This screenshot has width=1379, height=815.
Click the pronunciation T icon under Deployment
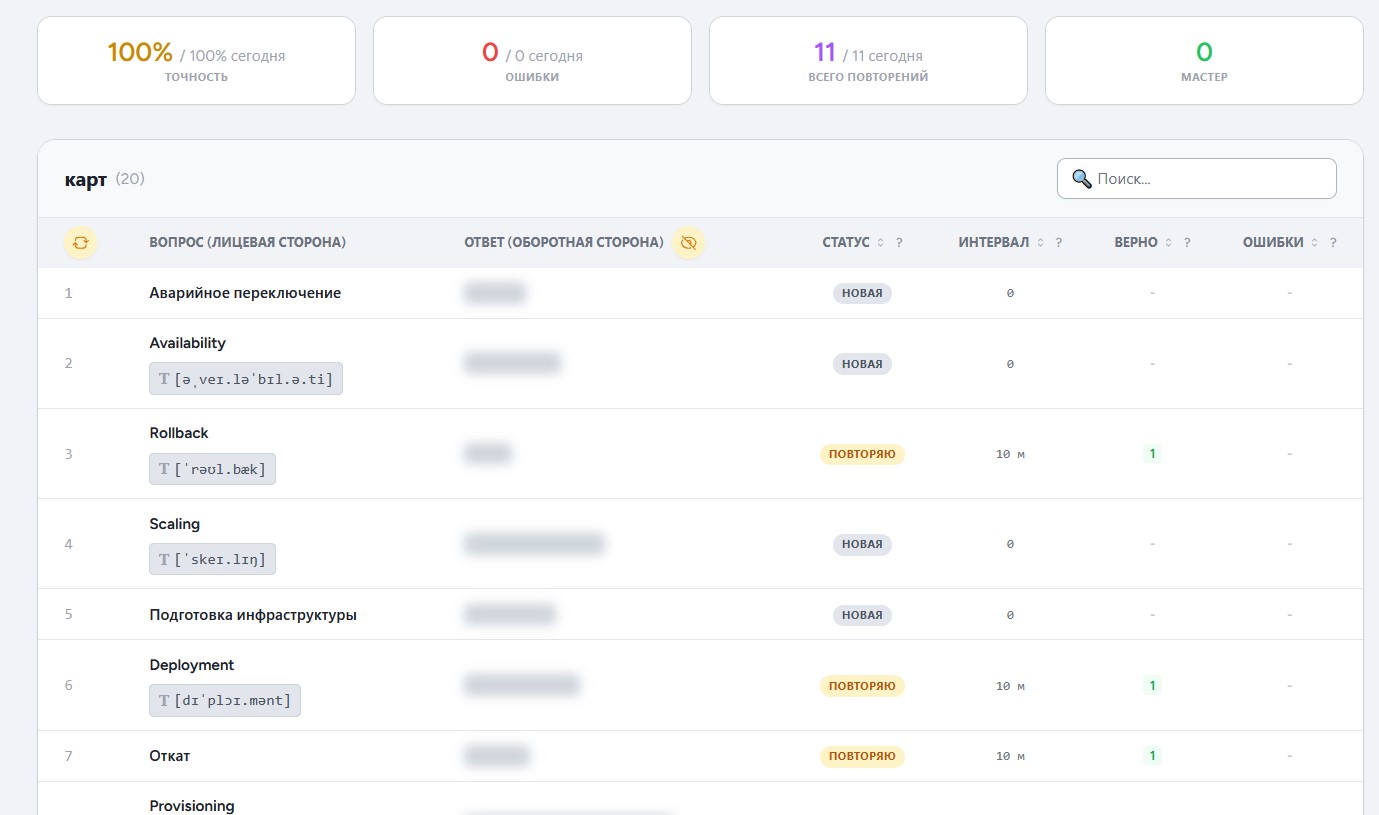pyautogui.click(x=164, y=700)
